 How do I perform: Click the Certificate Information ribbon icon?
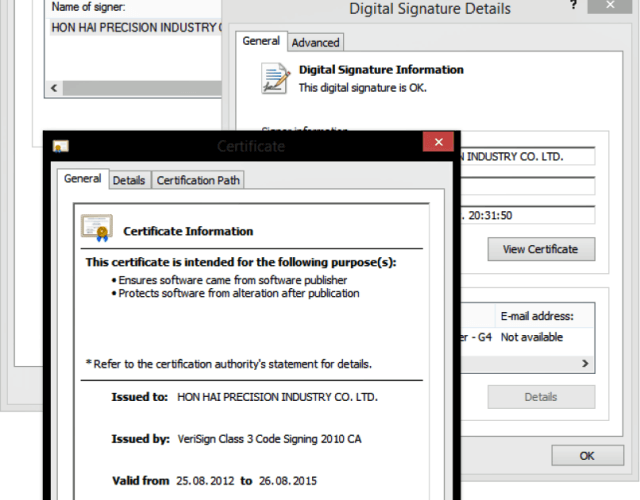tap(97, 228)
